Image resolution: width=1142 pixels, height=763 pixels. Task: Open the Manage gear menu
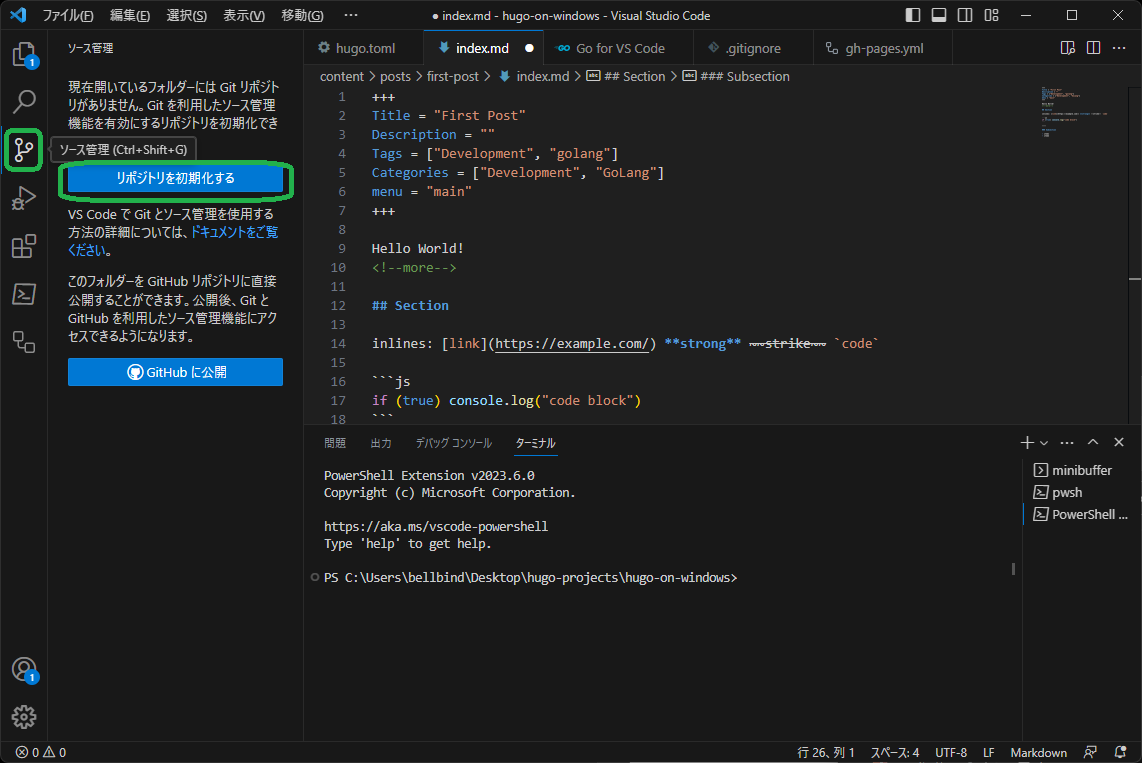coord(24,717)
